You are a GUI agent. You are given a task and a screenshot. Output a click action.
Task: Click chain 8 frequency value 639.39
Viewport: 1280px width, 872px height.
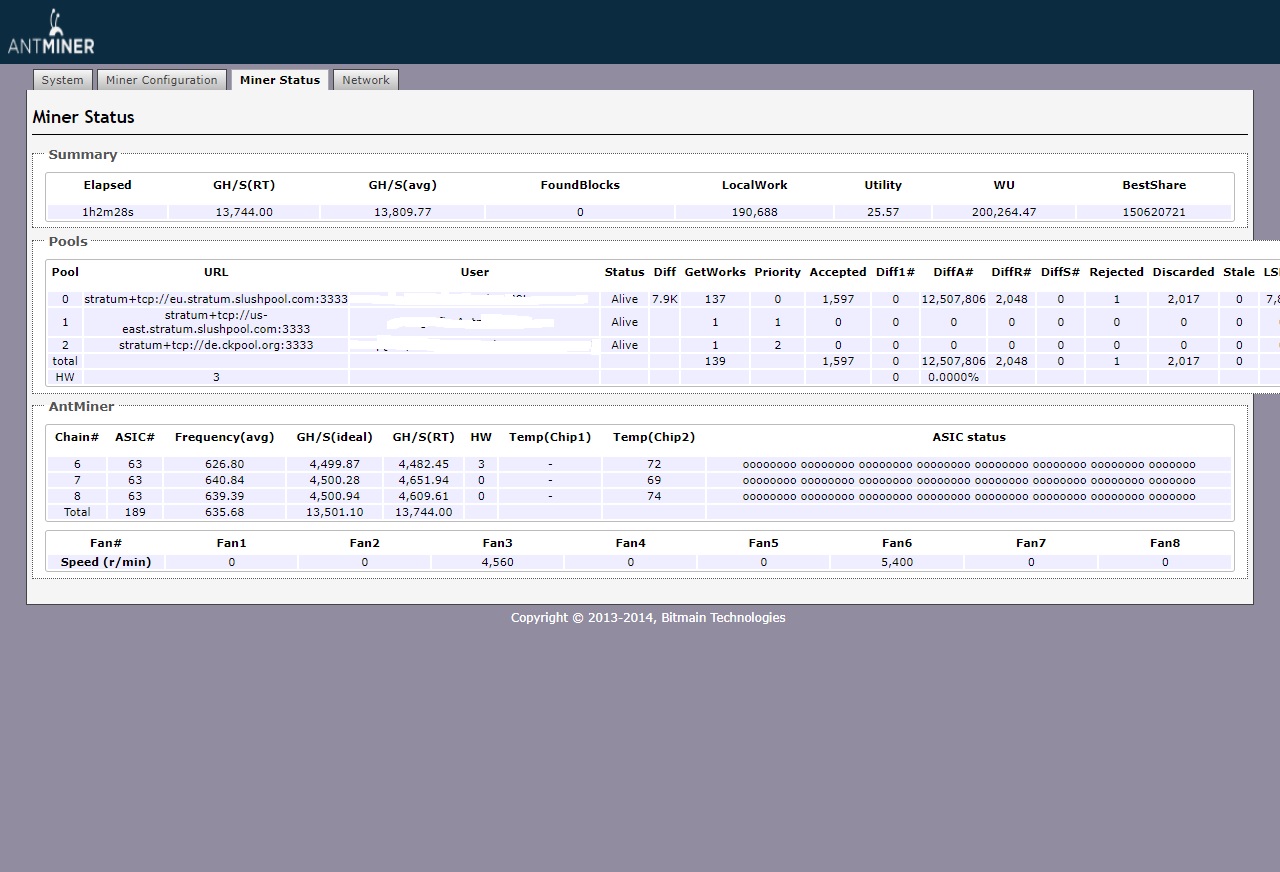[x=224, y=496]
